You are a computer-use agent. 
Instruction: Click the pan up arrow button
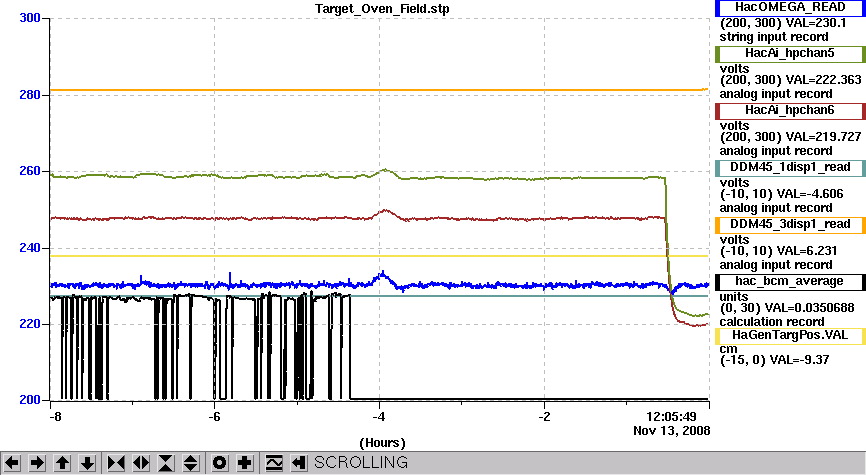62,462
